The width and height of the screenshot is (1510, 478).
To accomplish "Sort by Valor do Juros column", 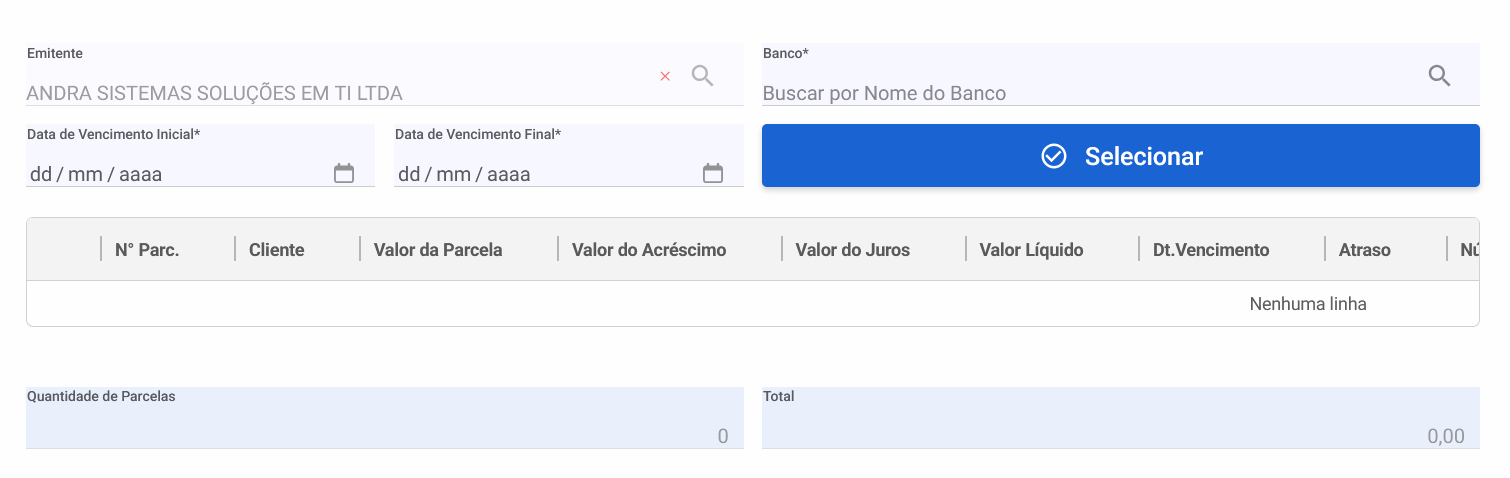I will click(853, 250).
